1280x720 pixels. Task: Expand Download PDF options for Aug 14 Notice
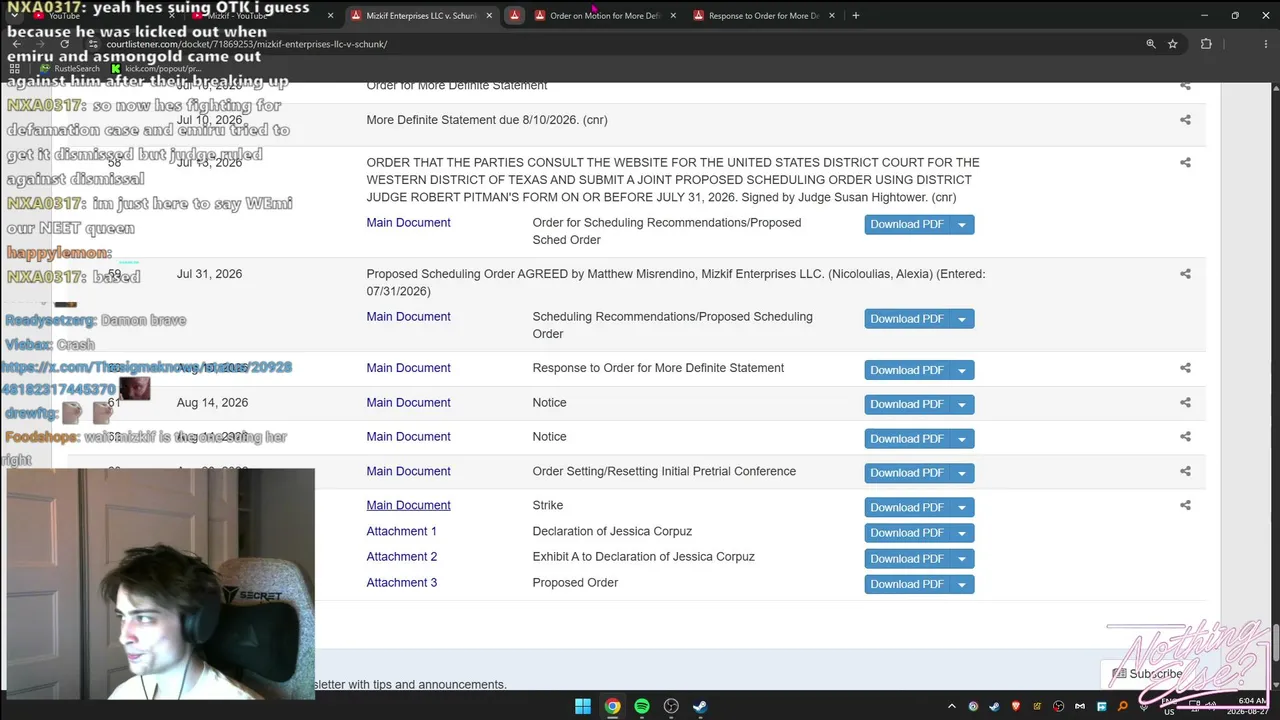tap(962, 404)
